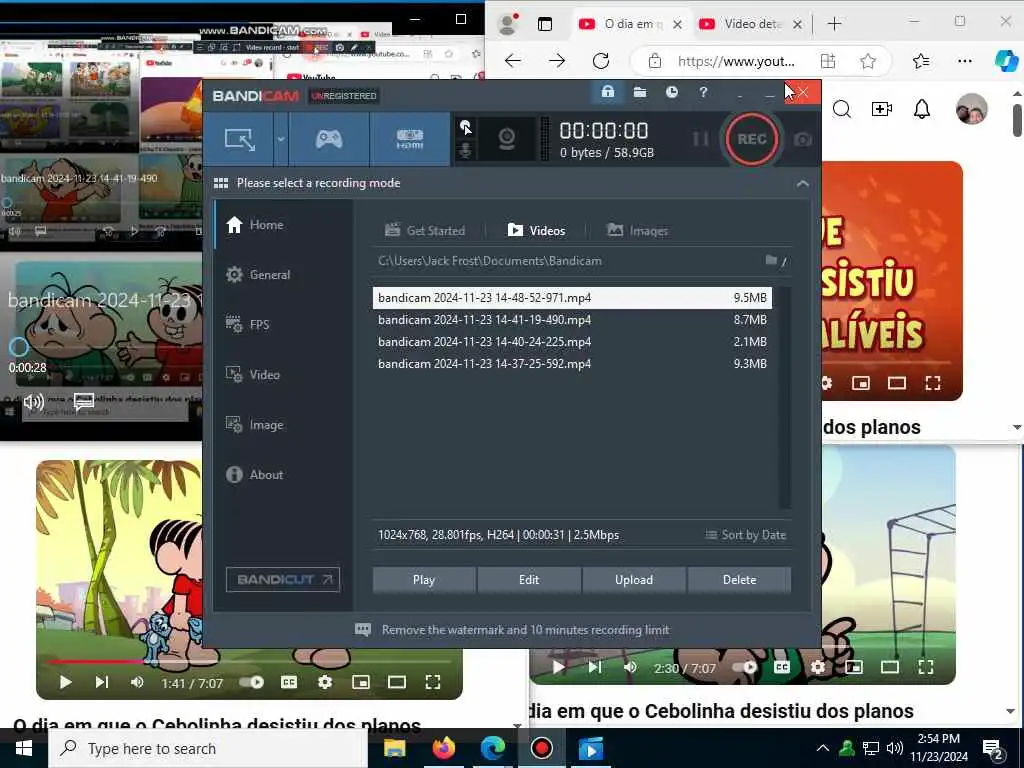Open screen recording mode dropdown arrow
The image size is (1024, 768).
click(x=281, y=139)
